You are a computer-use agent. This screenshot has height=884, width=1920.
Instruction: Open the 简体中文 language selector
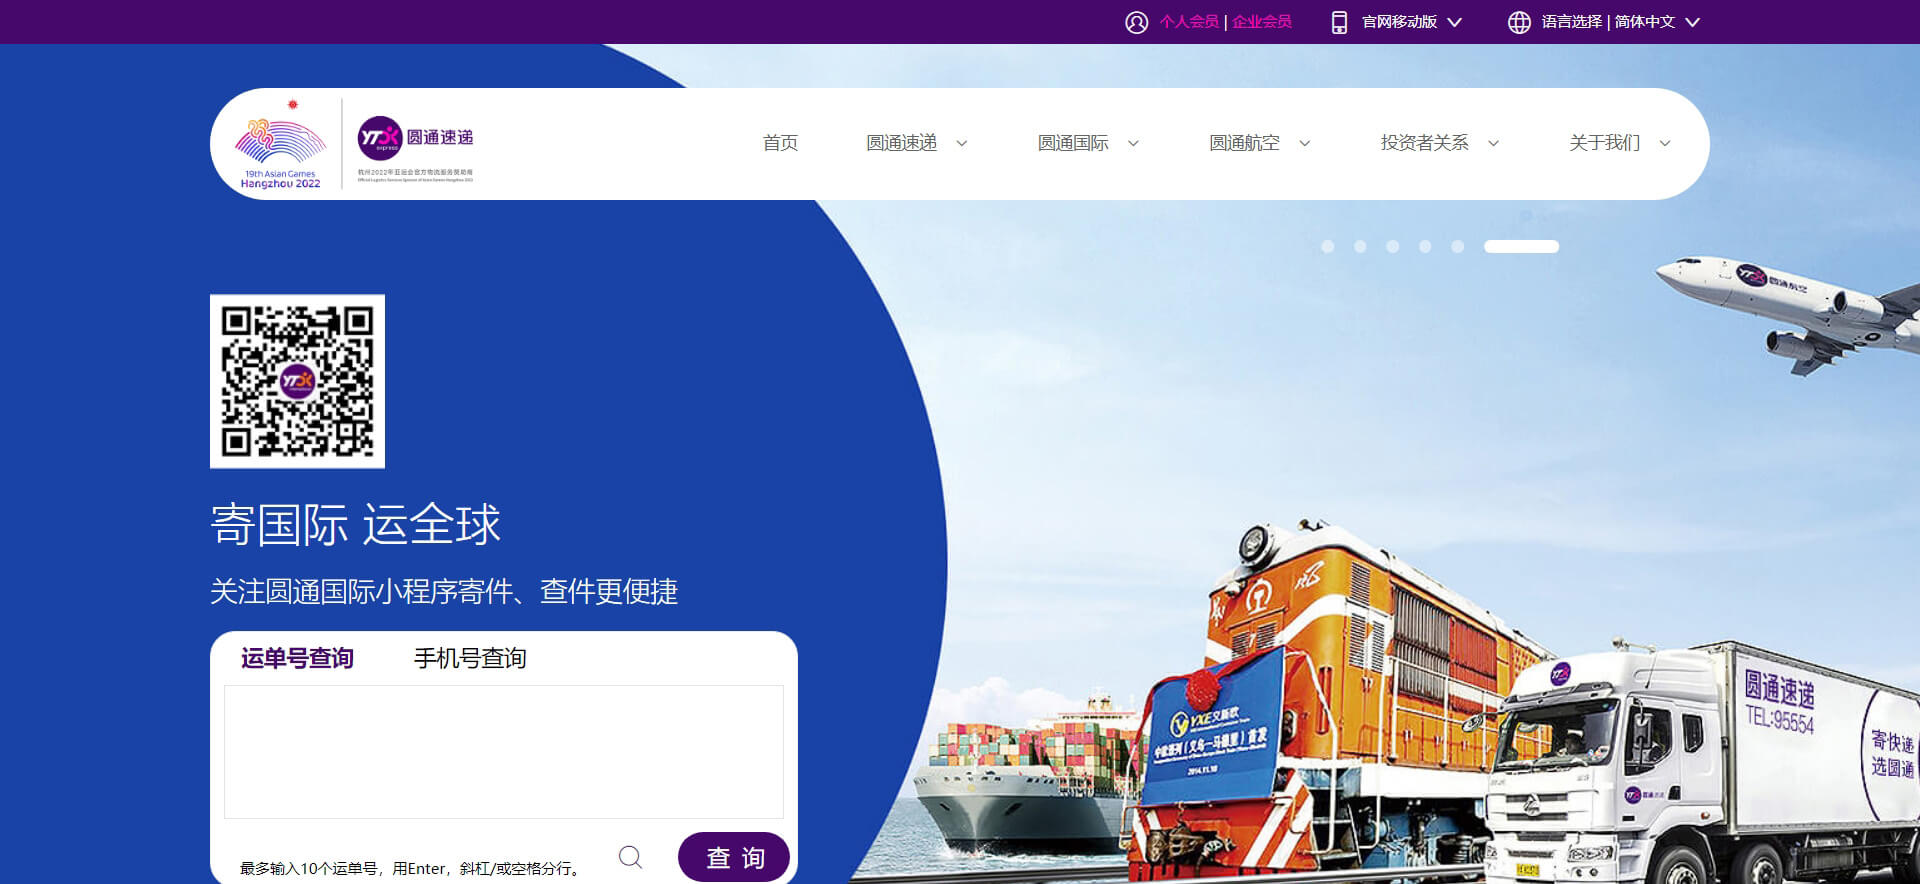pos(1656,22)
